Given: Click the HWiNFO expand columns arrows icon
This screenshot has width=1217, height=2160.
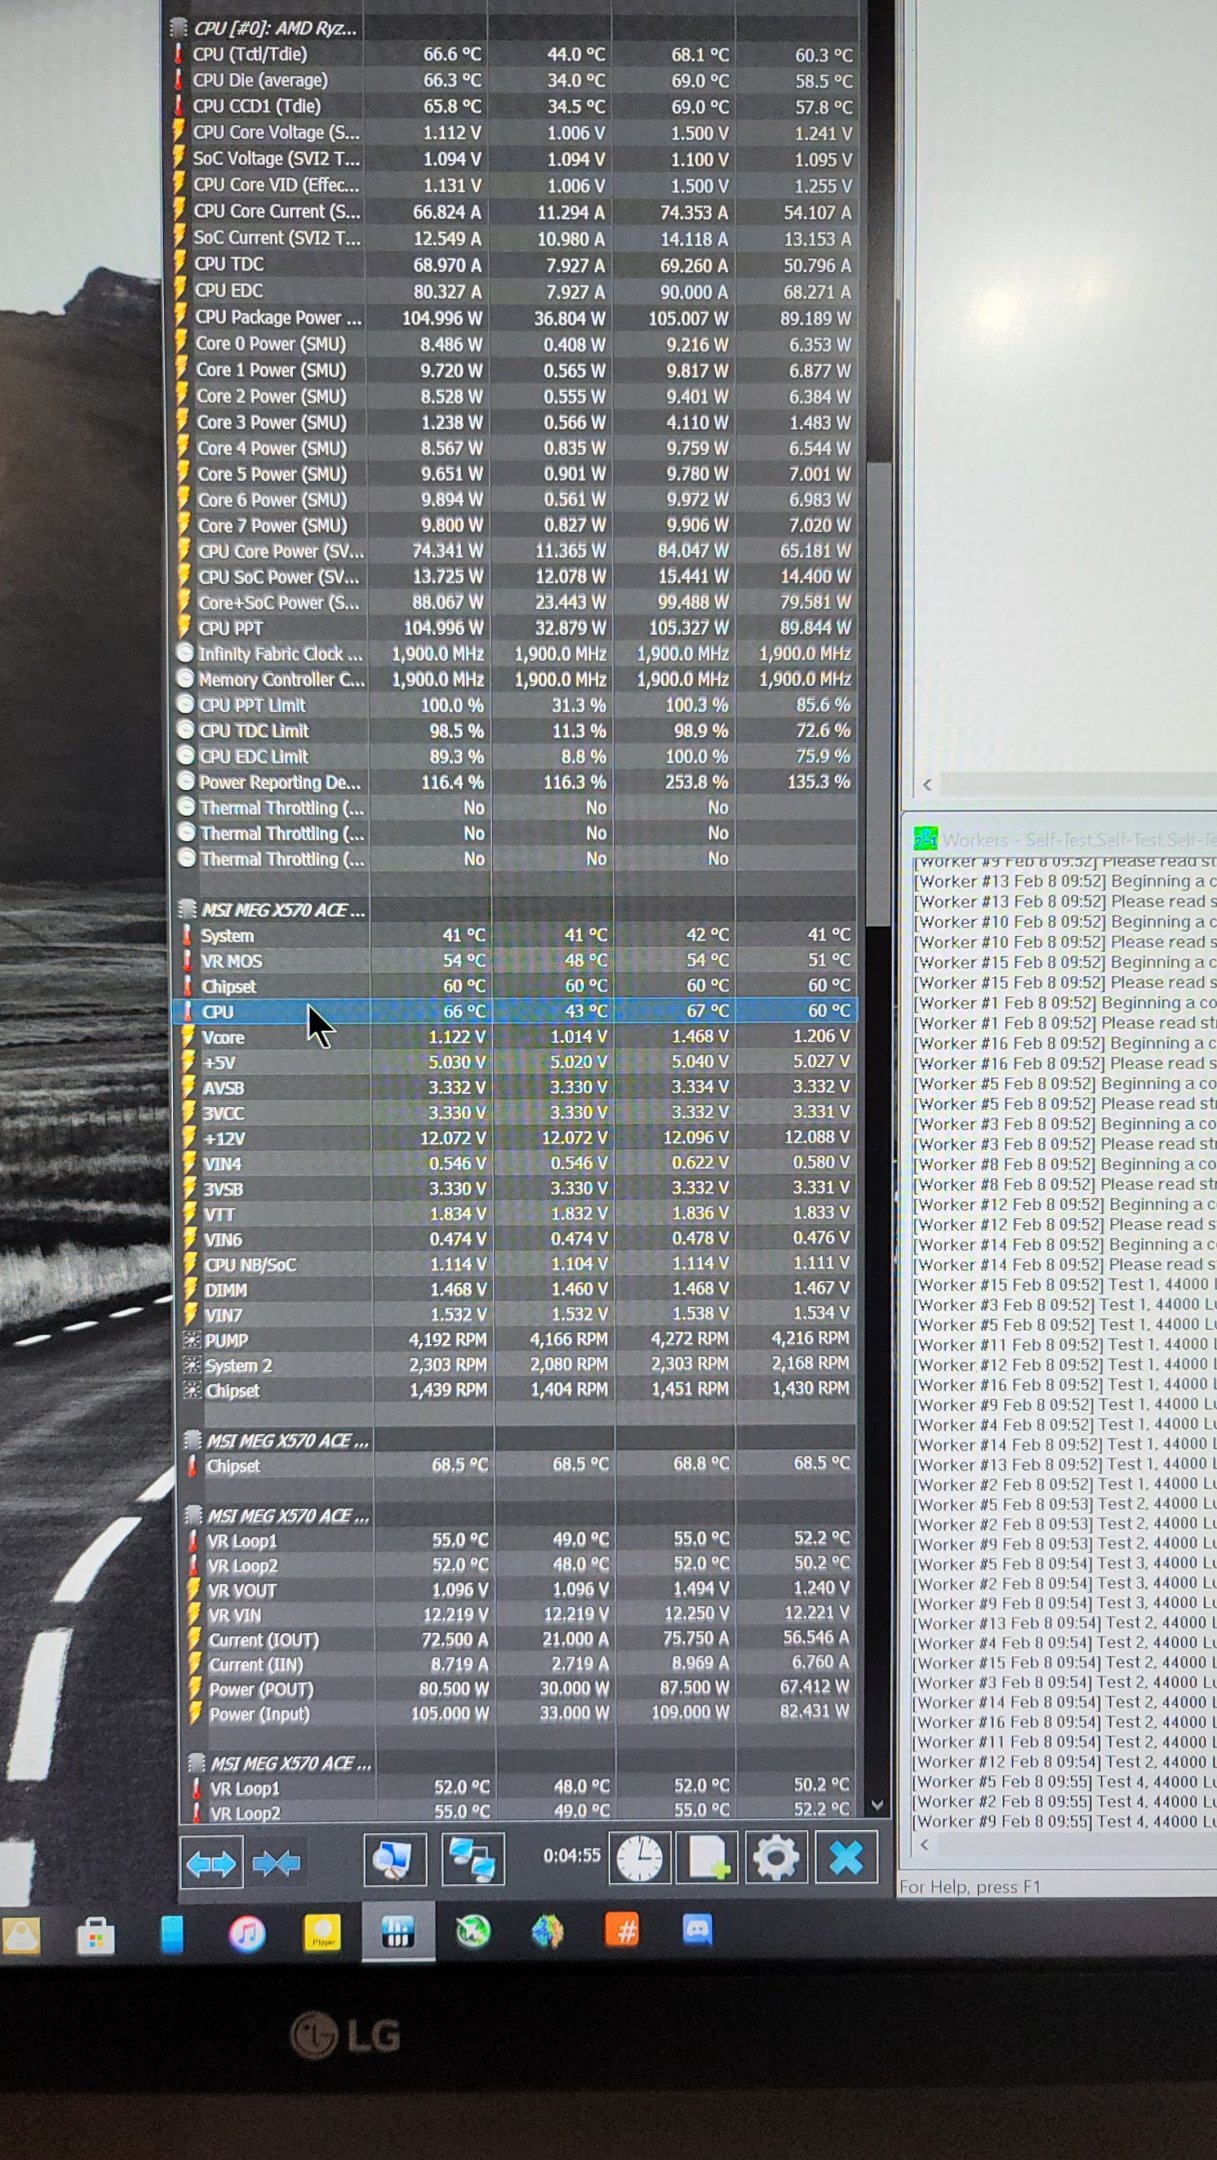Looking at the screenshot, I should pos(211,1862).
